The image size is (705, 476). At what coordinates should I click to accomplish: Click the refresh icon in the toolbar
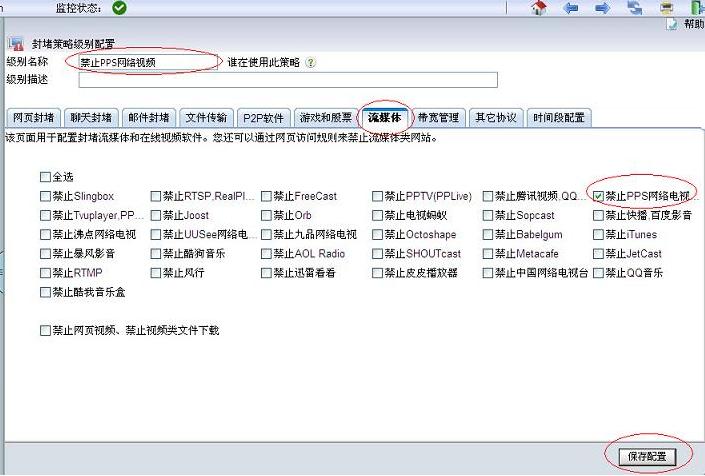pyautogui.click(x=635, y=8)
